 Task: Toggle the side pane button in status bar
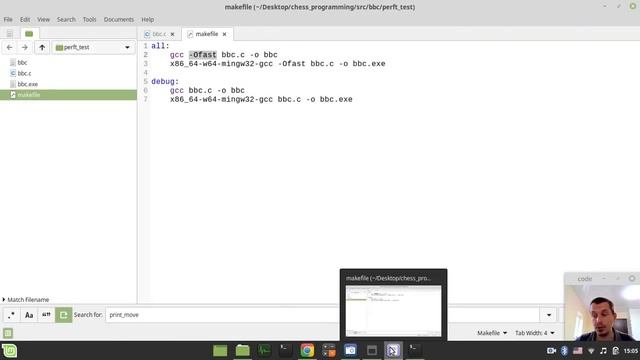pos(8,333)
